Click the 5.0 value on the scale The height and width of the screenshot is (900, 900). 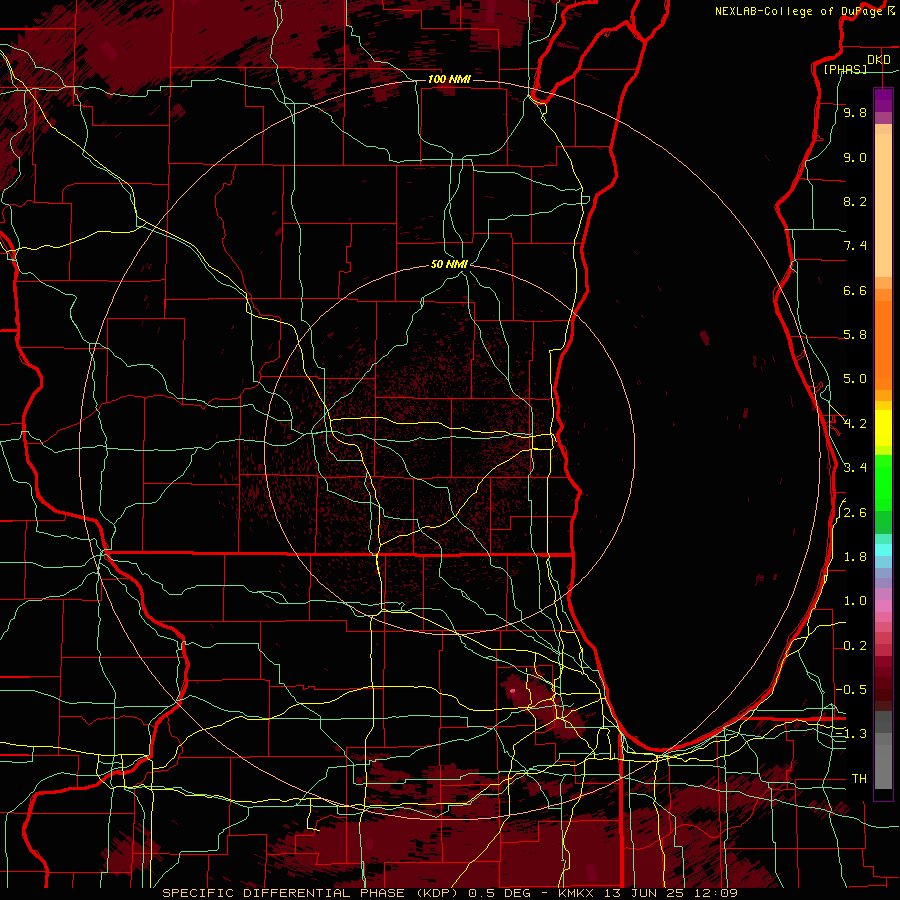click(x=855, y=379)
